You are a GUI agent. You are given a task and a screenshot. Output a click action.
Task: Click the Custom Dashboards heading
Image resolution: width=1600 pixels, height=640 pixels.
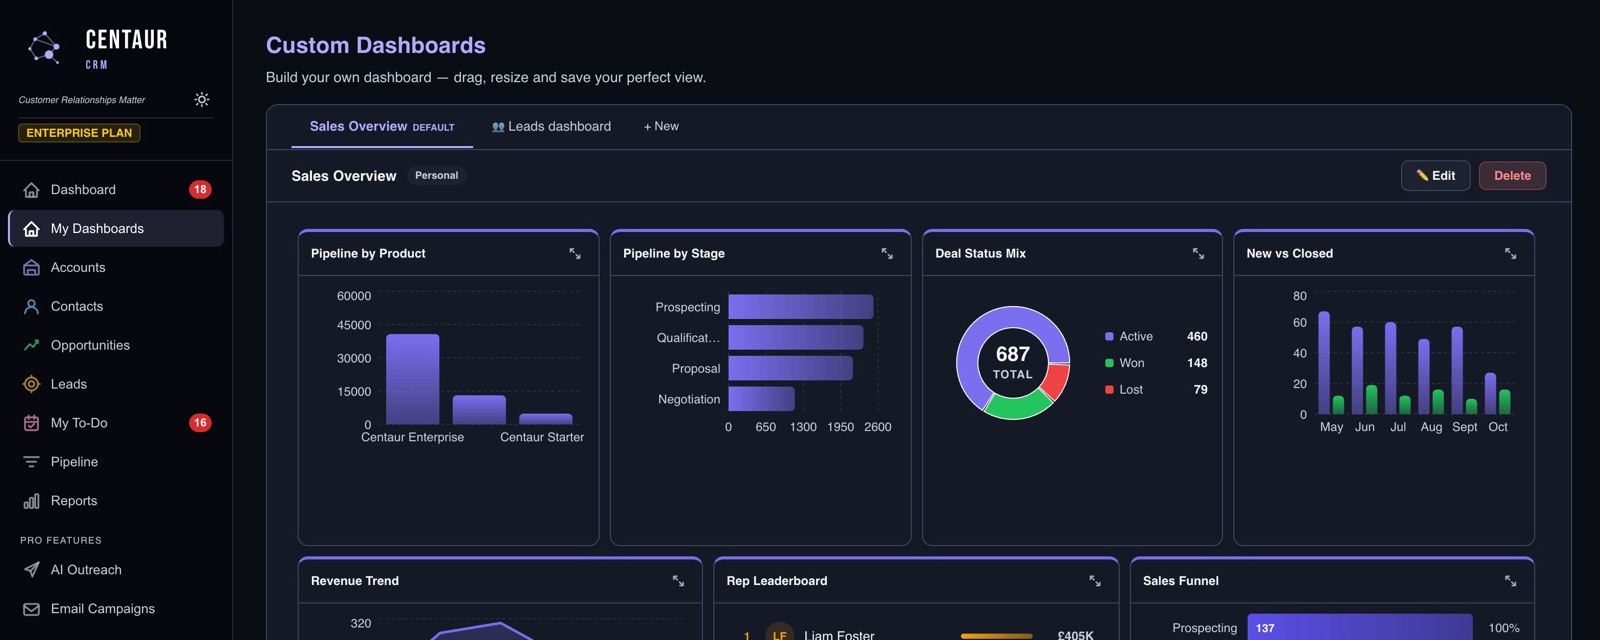click(x=376, y=45)
